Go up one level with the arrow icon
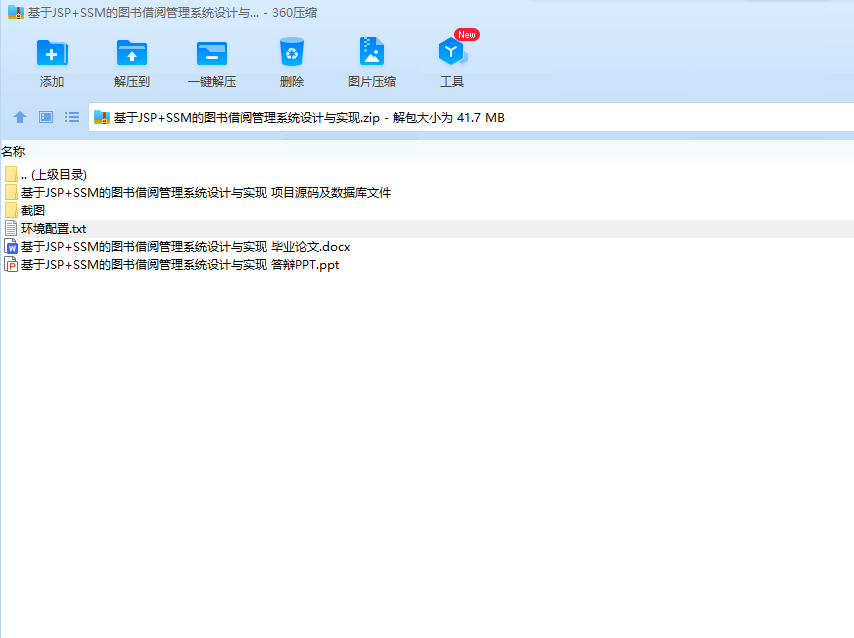The image size is (854, 638). pos(20,117)
